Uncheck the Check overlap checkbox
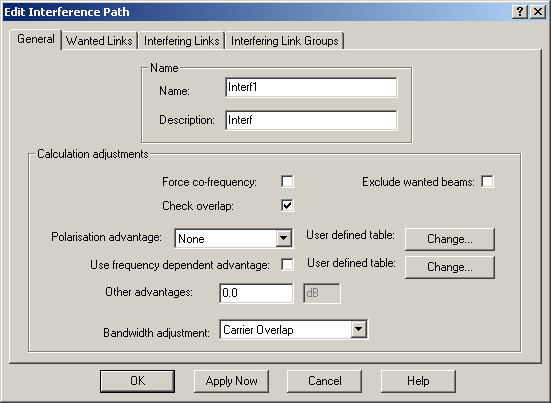Screen dimensions: 551x403 click(x=287, y=206)
